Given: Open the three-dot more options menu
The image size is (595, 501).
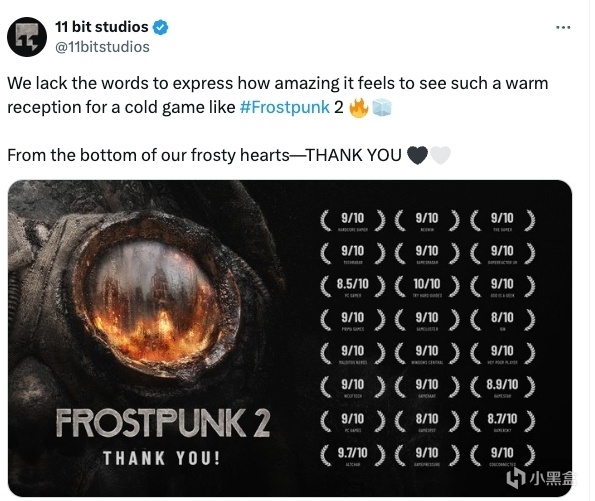Looking at the screenshot, I should (563, 27).
